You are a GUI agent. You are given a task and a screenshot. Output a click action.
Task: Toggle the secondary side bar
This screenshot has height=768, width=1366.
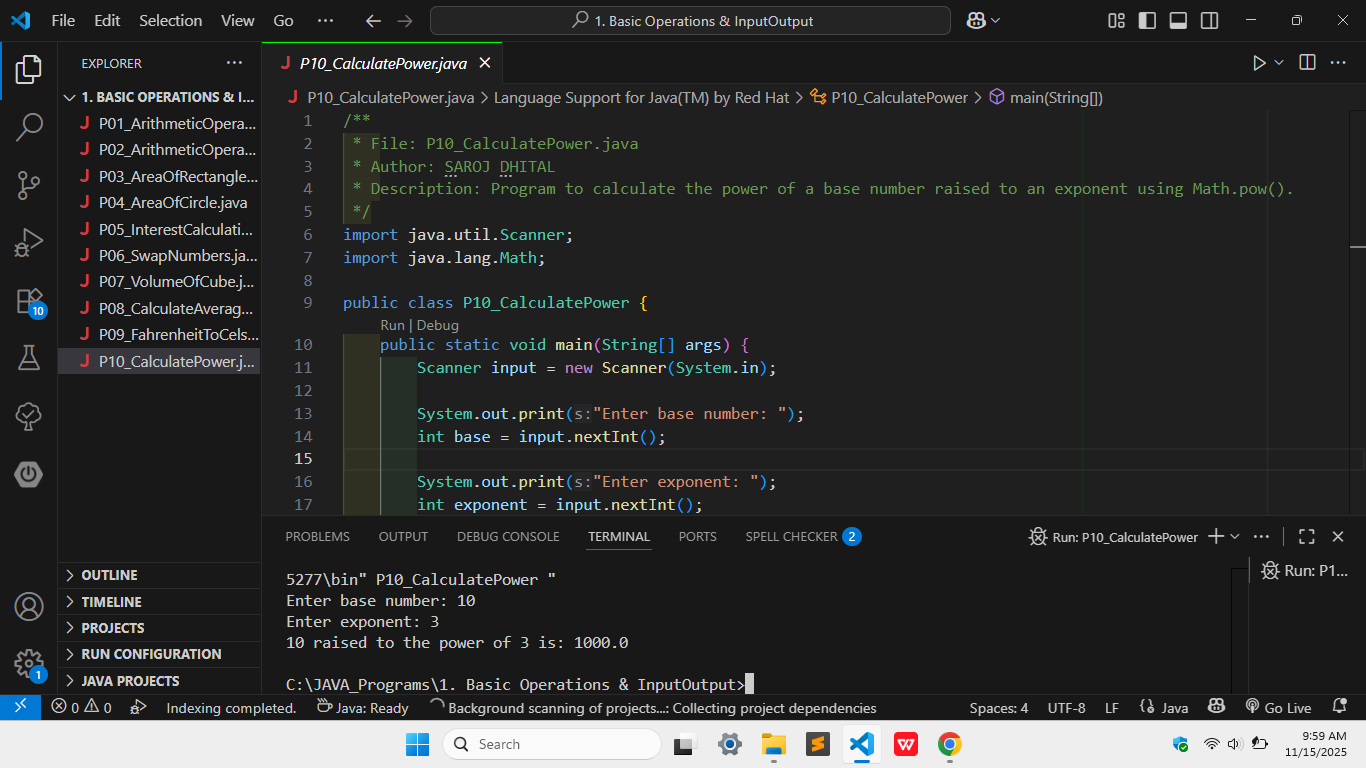pyautogui.click(x=1209, y=20)
